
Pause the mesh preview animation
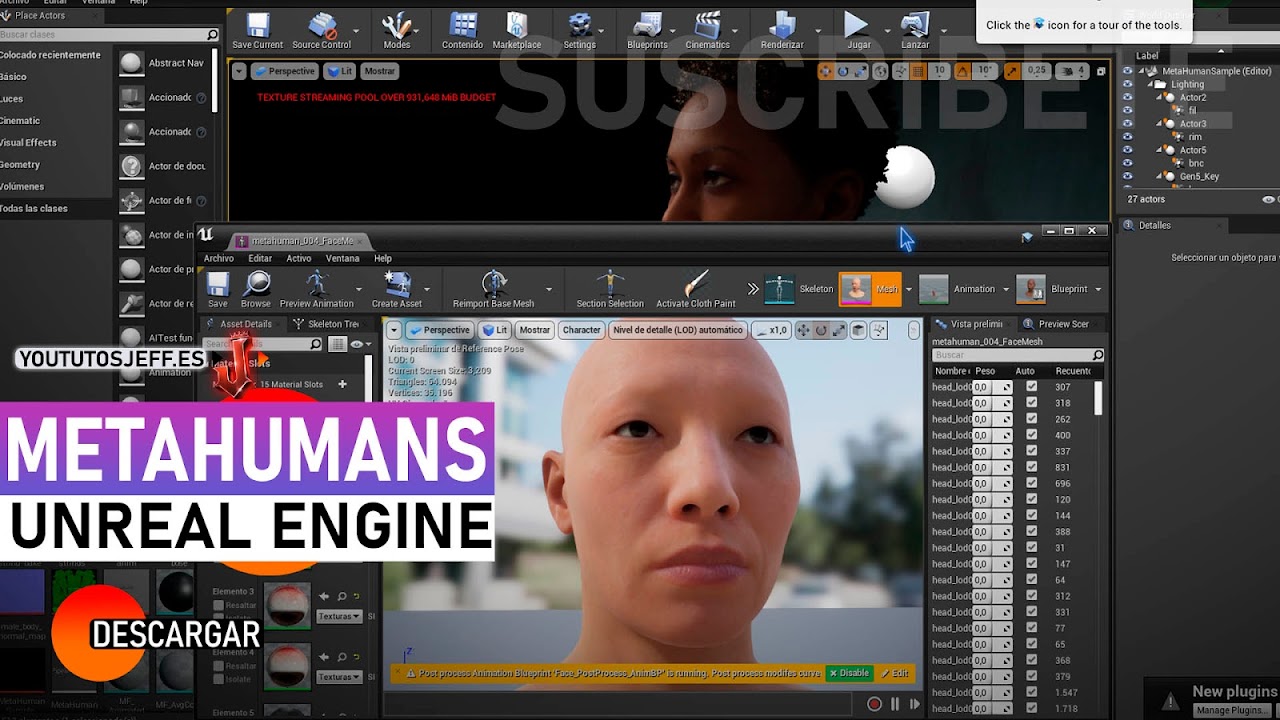(x=895, y=704)
